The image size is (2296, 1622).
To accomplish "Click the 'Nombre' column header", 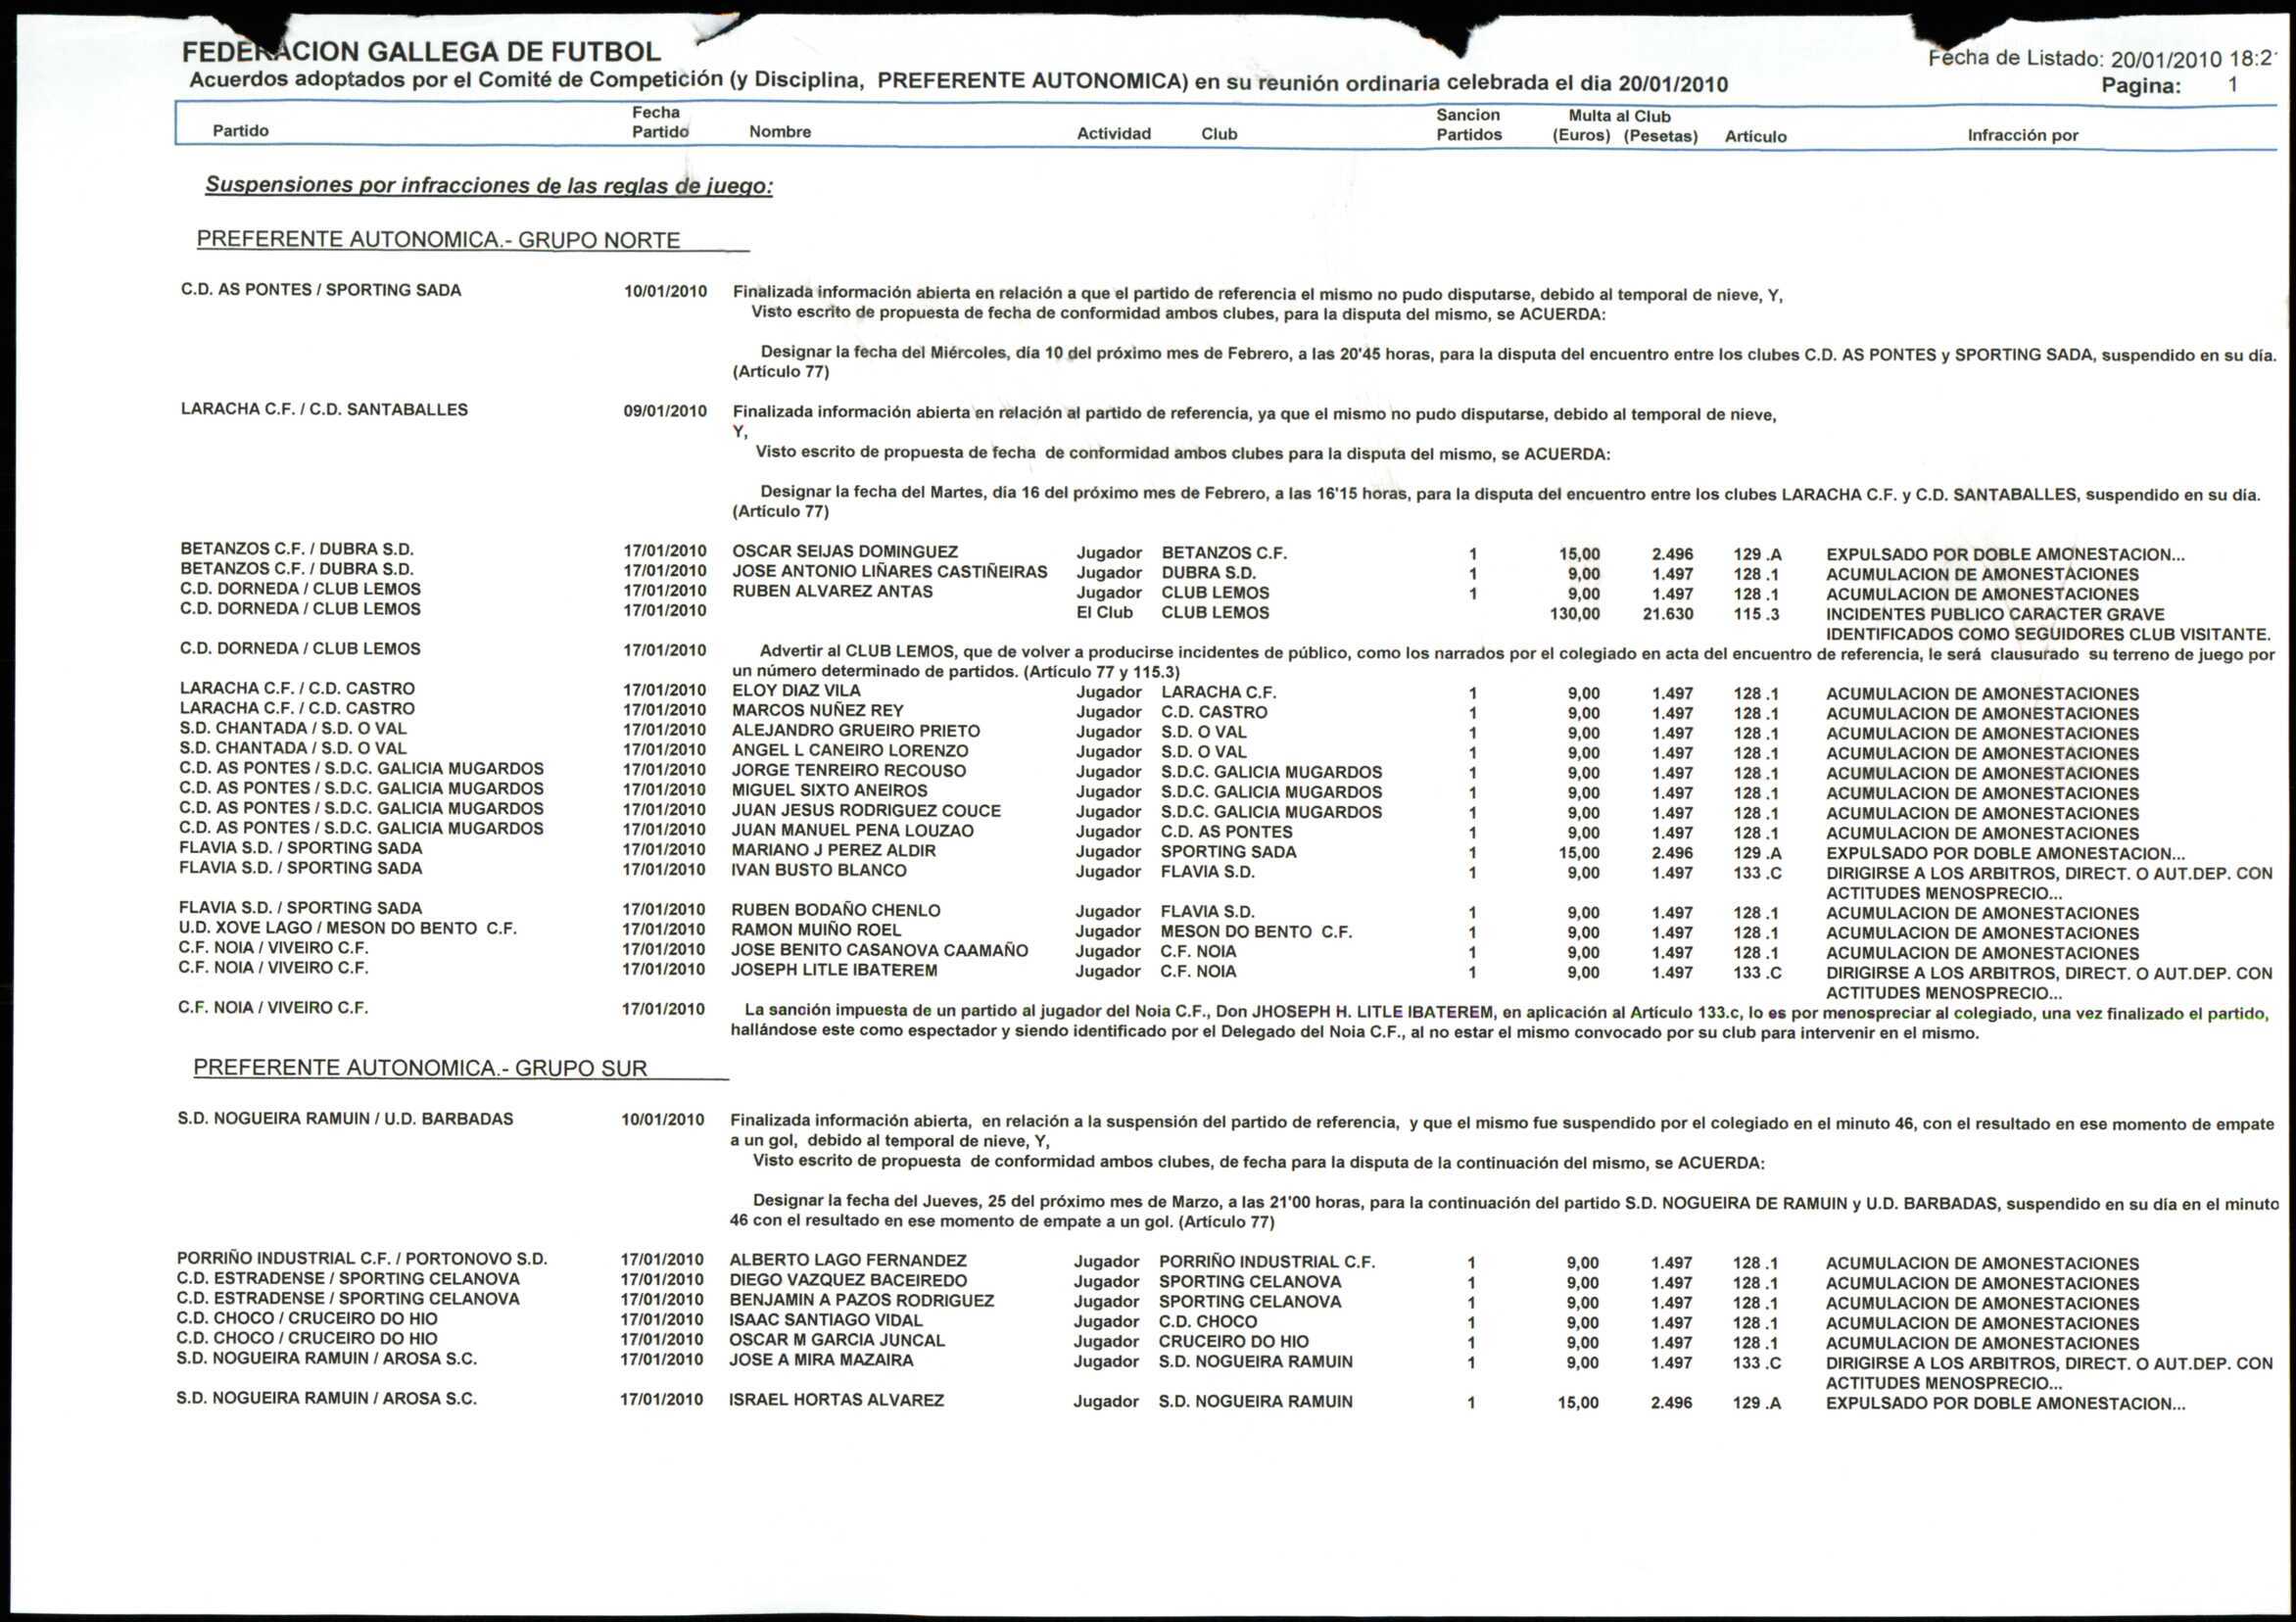I will point(779,132).
